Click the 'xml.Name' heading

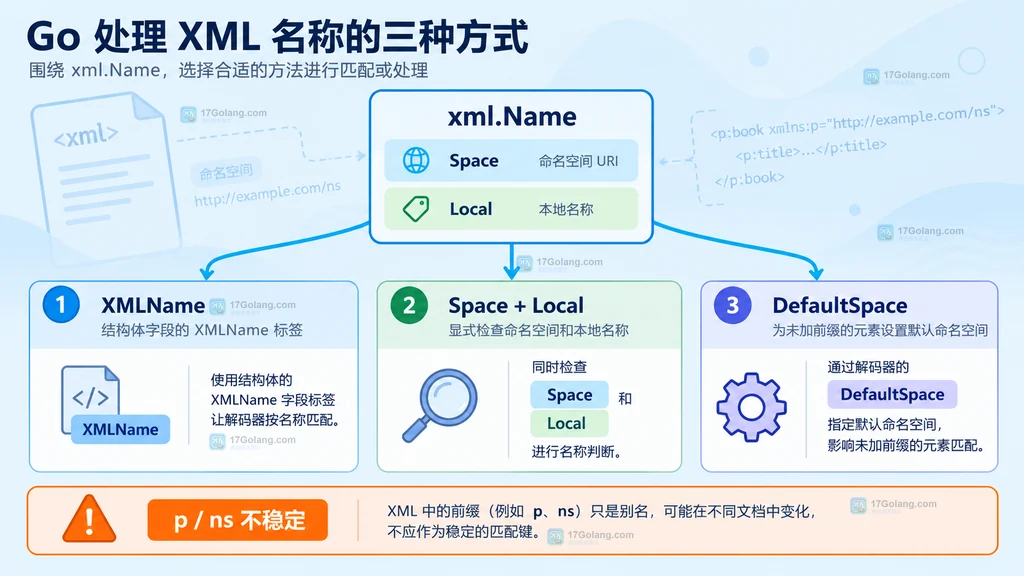click(512, 117)
